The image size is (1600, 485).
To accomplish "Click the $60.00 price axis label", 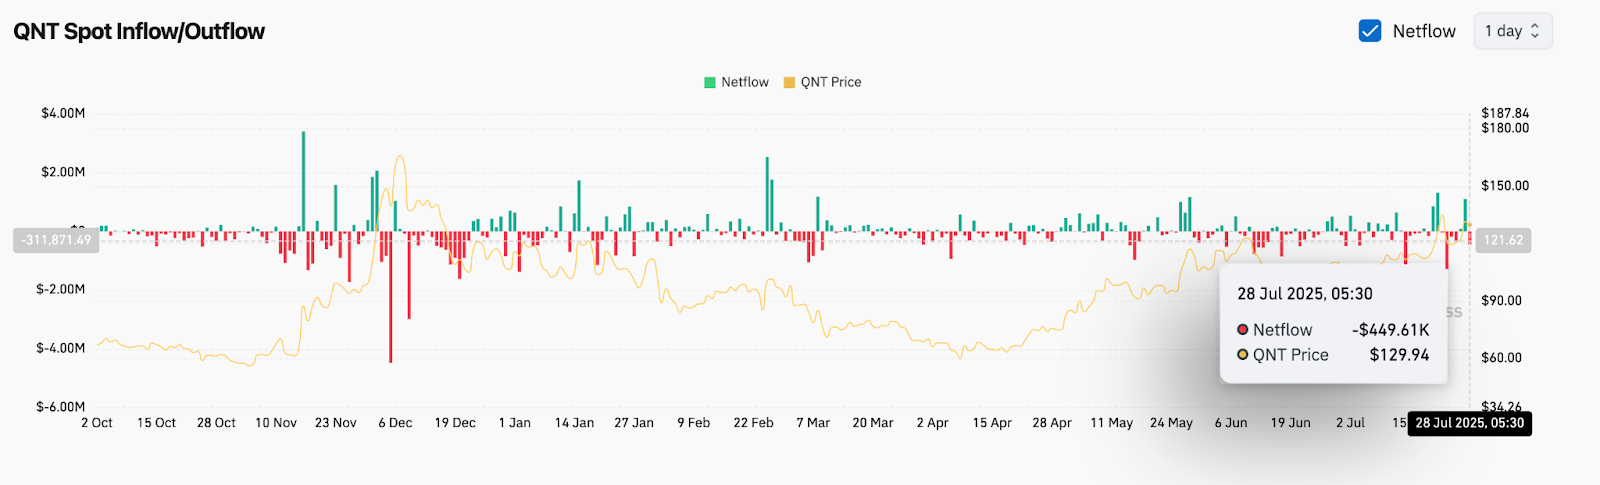I will [x=1501, y=357].
